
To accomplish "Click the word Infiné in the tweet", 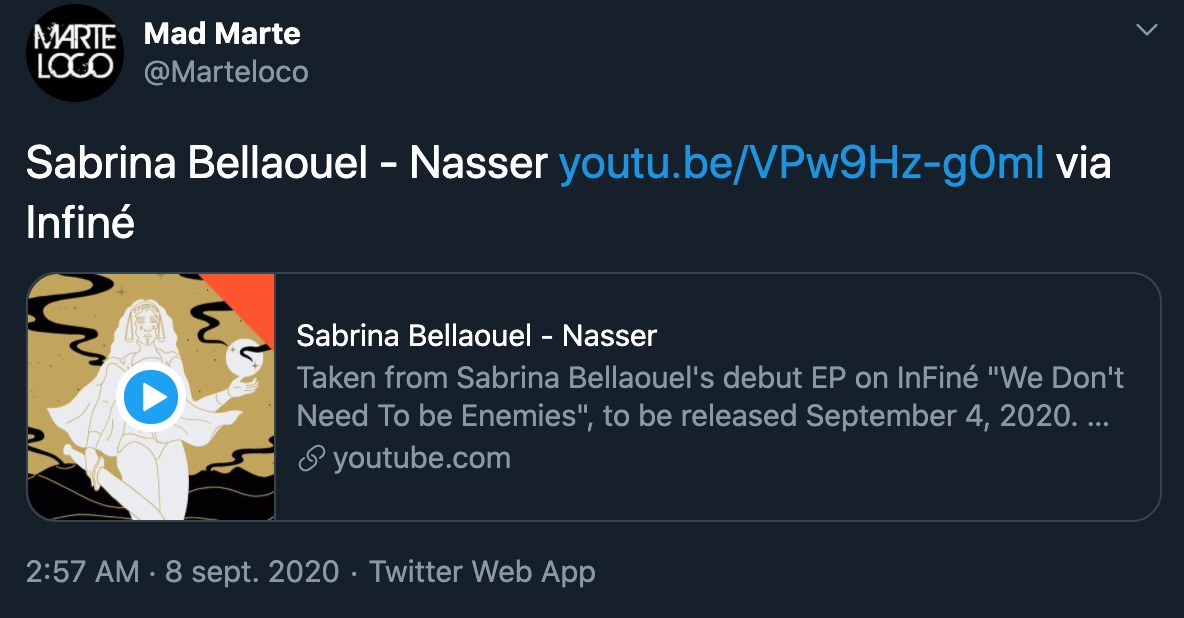I will coord(80,223).
